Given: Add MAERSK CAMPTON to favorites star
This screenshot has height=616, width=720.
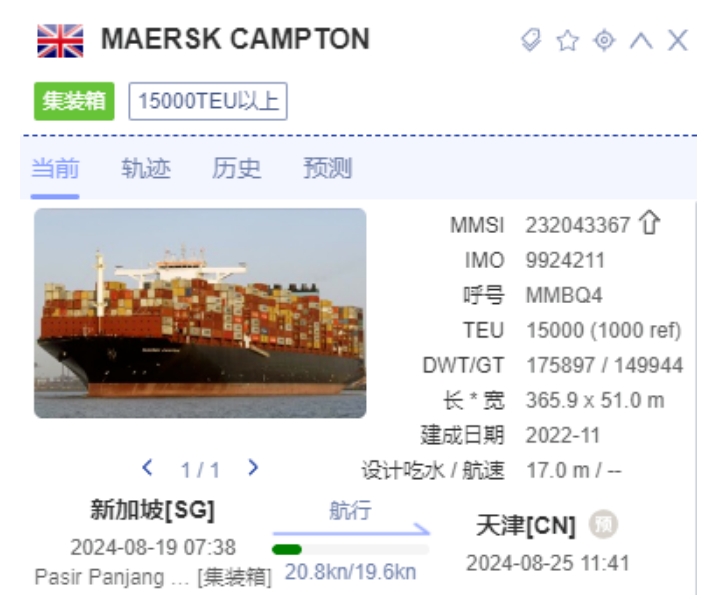Looking at the screenshot, I should click(568, 40).
